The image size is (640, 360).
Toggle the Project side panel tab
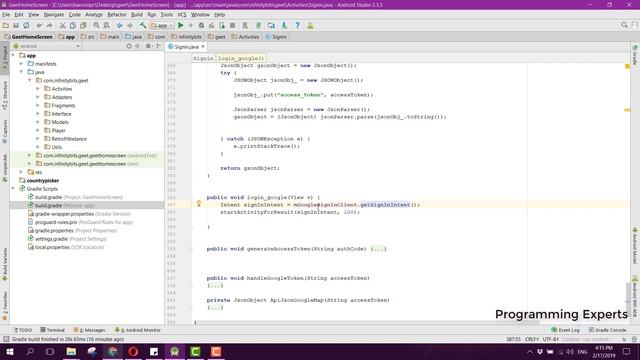pyautogui.click(x=5, y=59)
